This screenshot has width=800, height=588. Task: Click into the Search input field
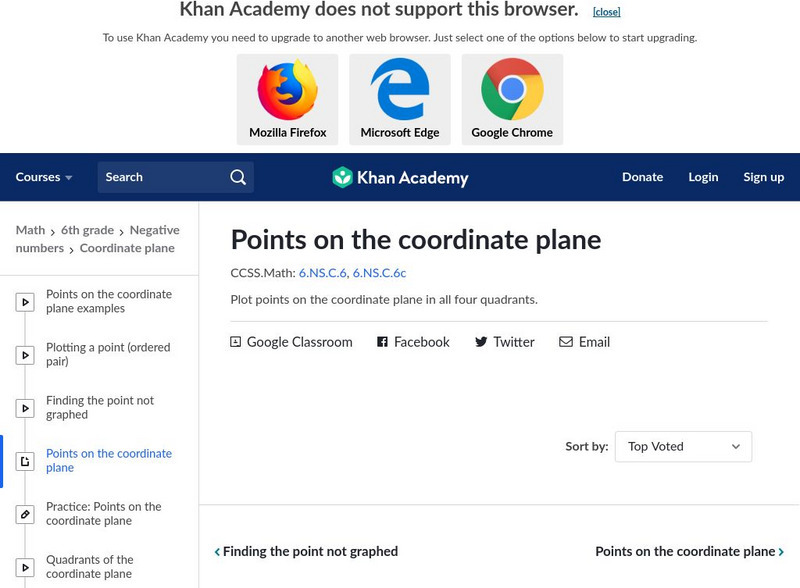pyautogui.click(x=160, y=177)
